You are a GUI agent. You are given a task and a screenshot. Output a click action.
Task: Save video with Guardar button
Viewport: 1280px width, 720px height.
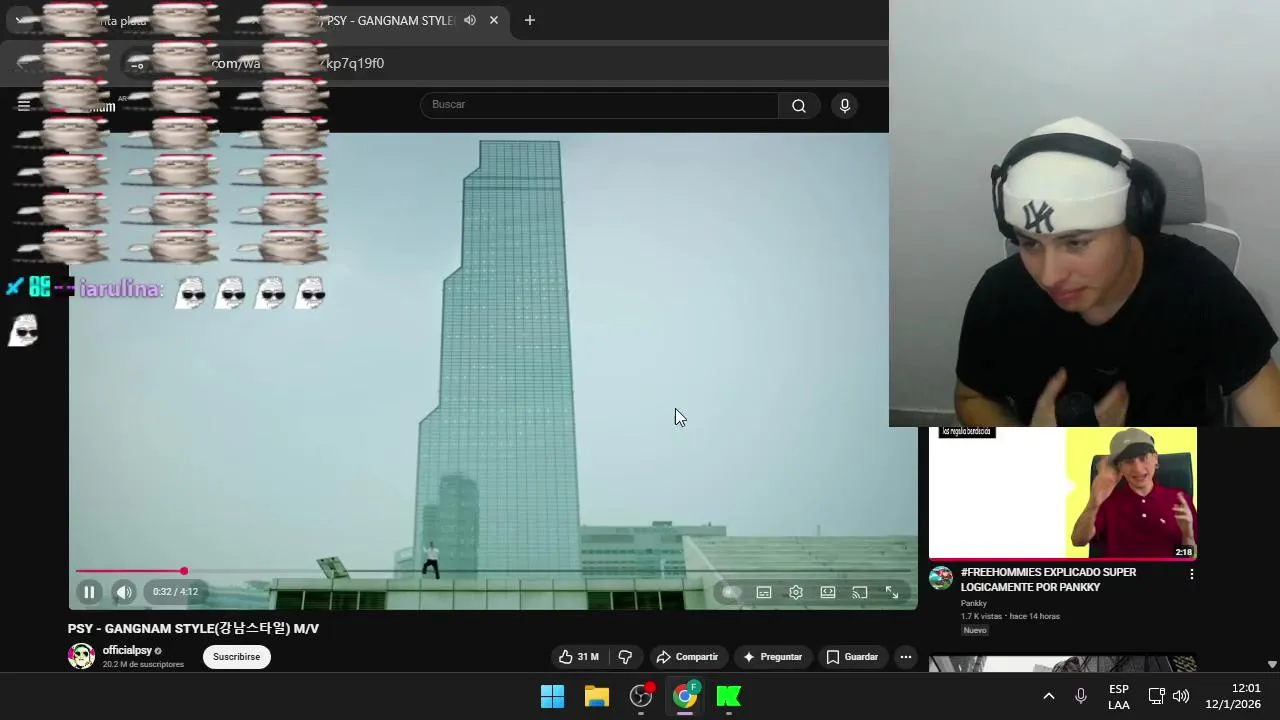tap(852, 657)
